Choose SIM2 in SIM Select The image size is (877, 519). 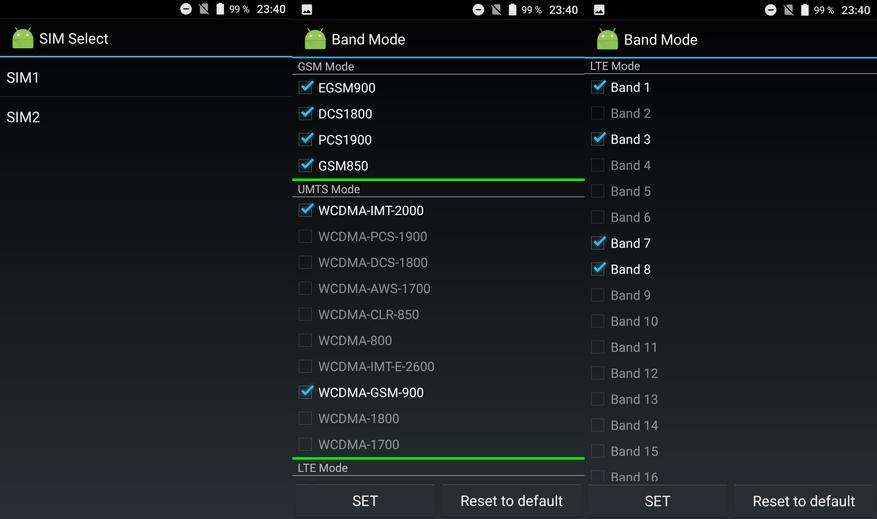[23, 117]
